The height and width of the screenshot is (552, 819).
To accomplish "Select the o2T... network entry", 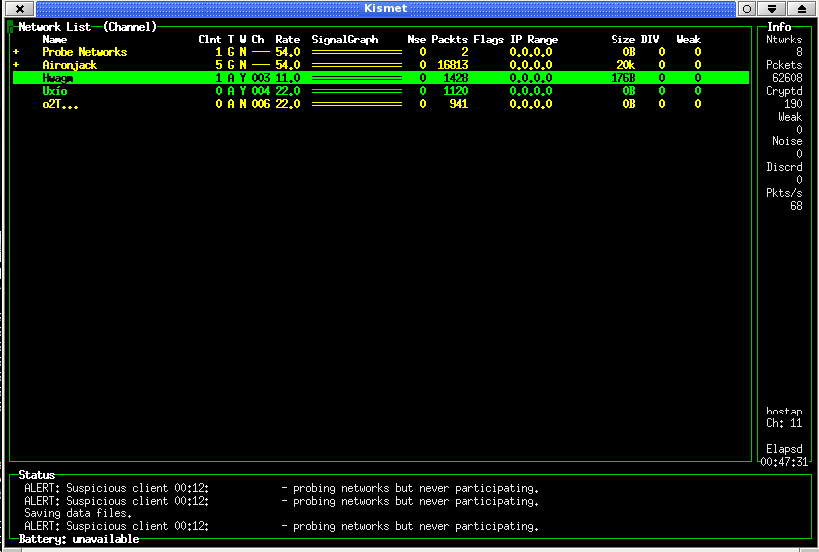I will (x=60, y=104).
